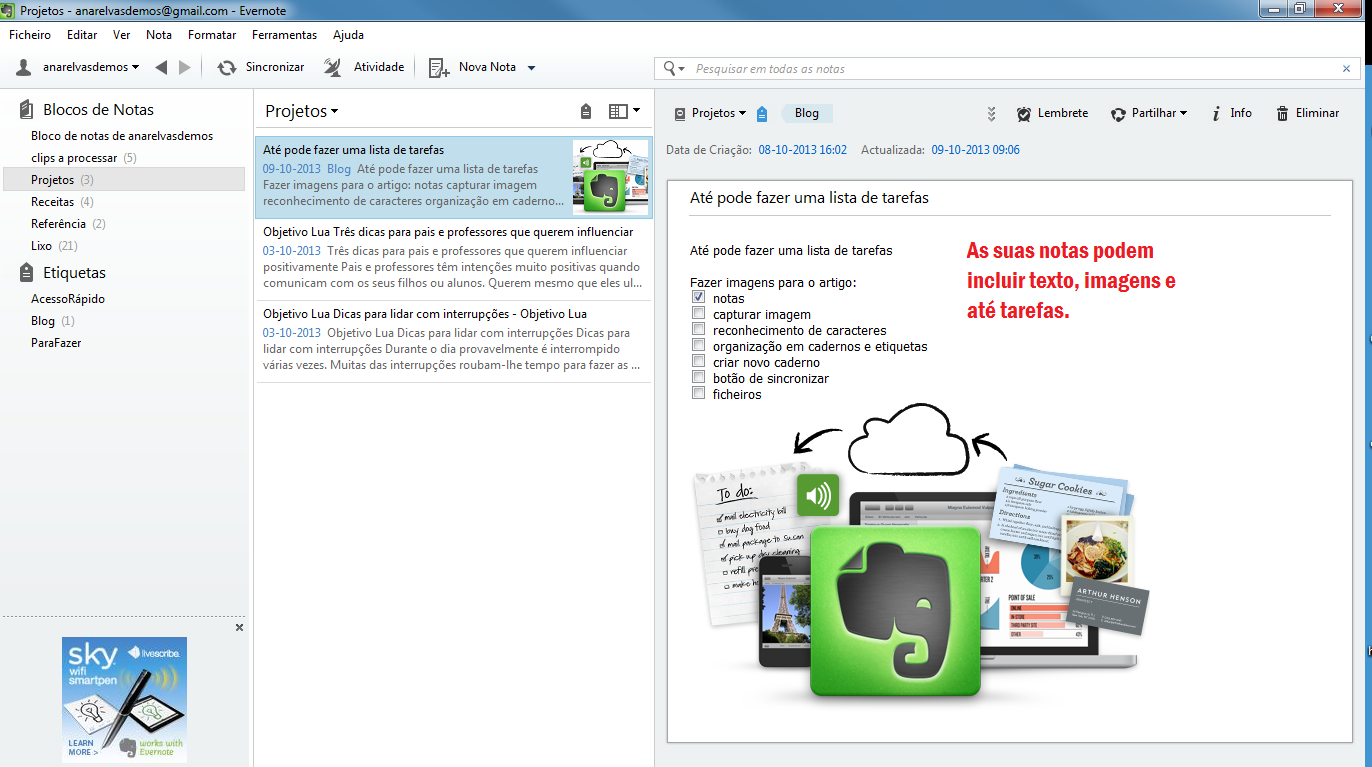Click the creation date 08-10-2013 16:02
The image size is (1372, 767).
[x=802, y=150]
